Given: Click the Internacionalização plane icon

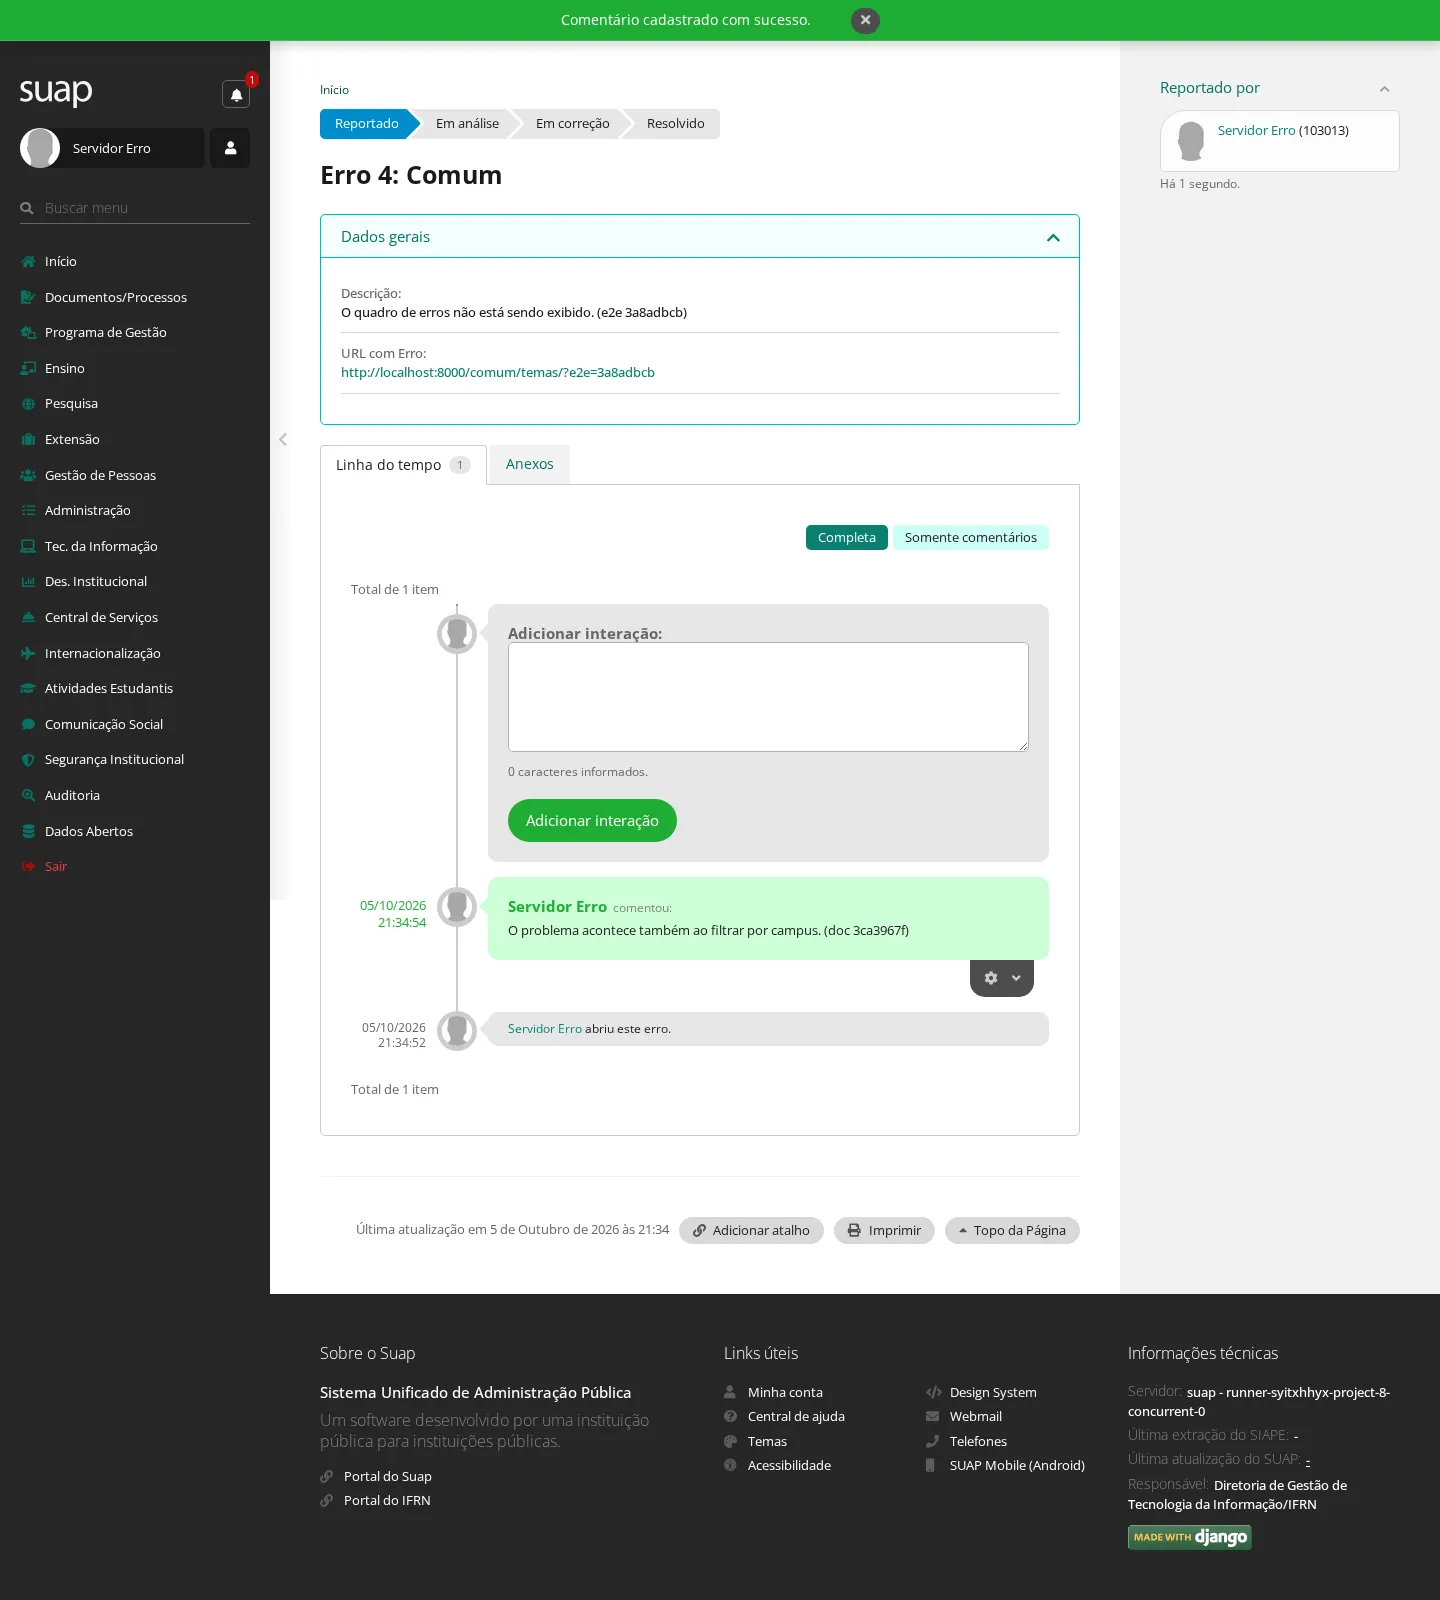Looking at the screenshot, I should point(28,653).
